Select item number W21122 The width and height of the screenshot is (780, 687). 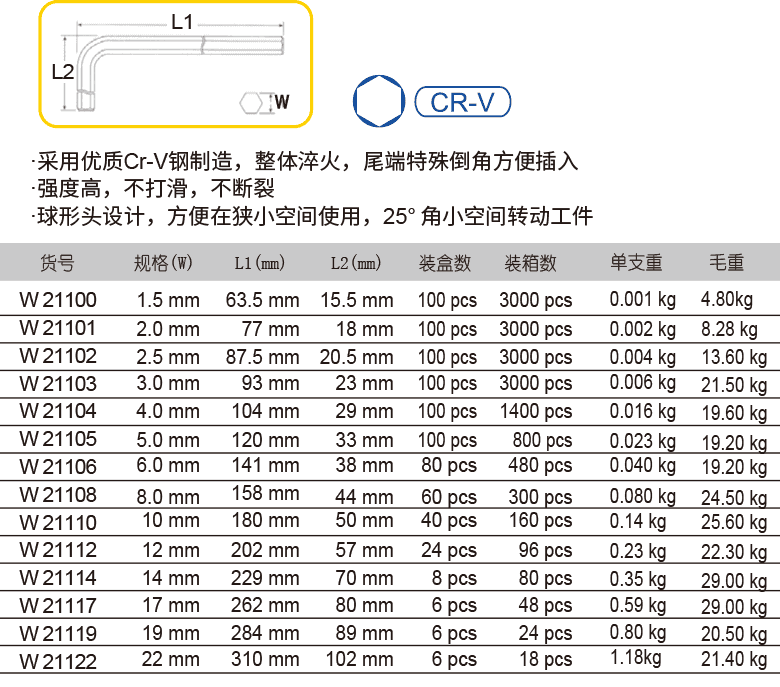coord(58,662)
